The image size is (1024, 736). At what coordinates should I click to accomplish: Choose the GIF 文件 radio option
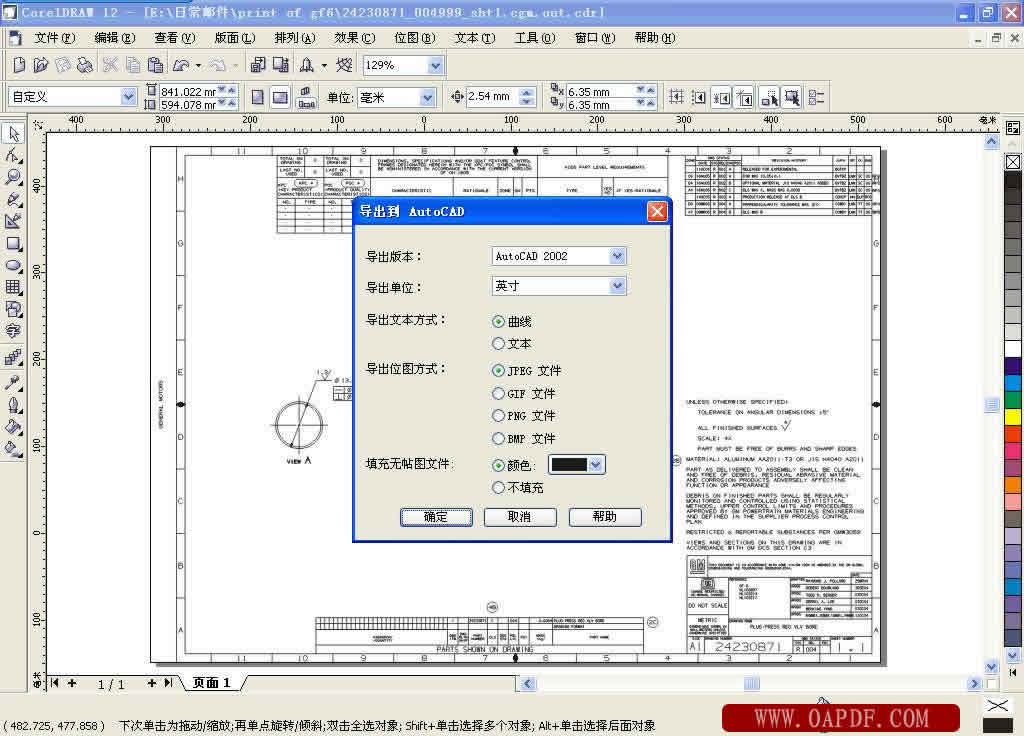498,393
